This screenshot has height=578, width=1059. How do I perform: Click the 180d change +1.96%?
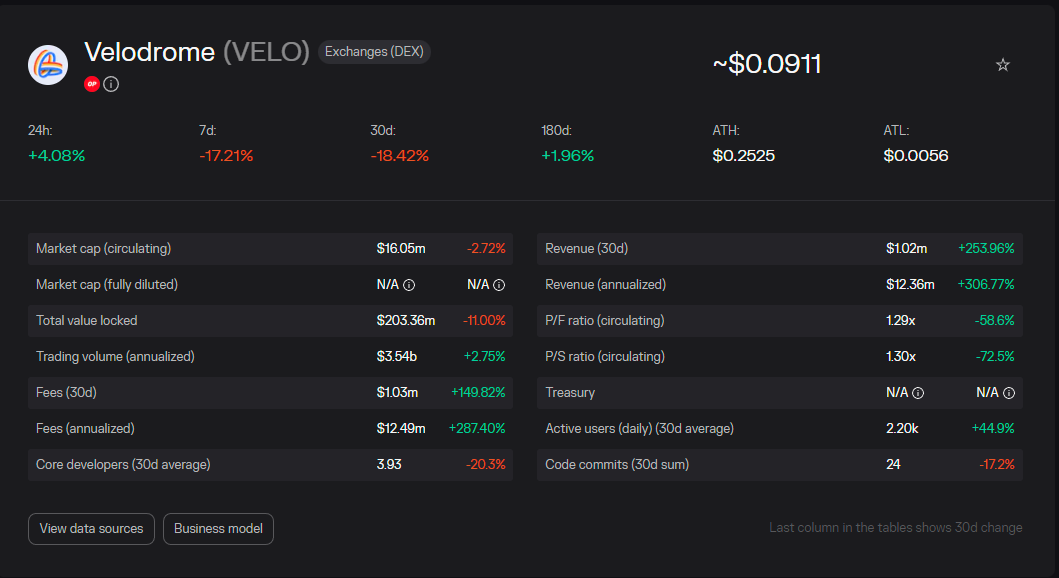click(x=568, y=156)
